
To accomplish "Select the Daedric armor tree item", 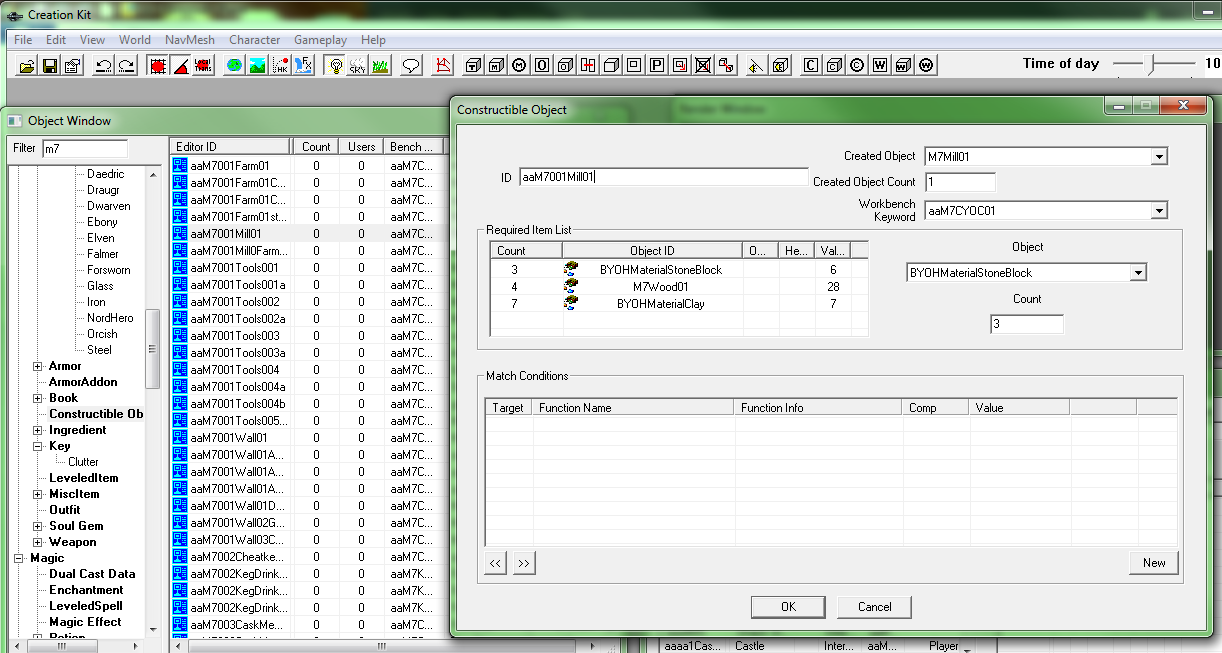I will click(106, 174).
